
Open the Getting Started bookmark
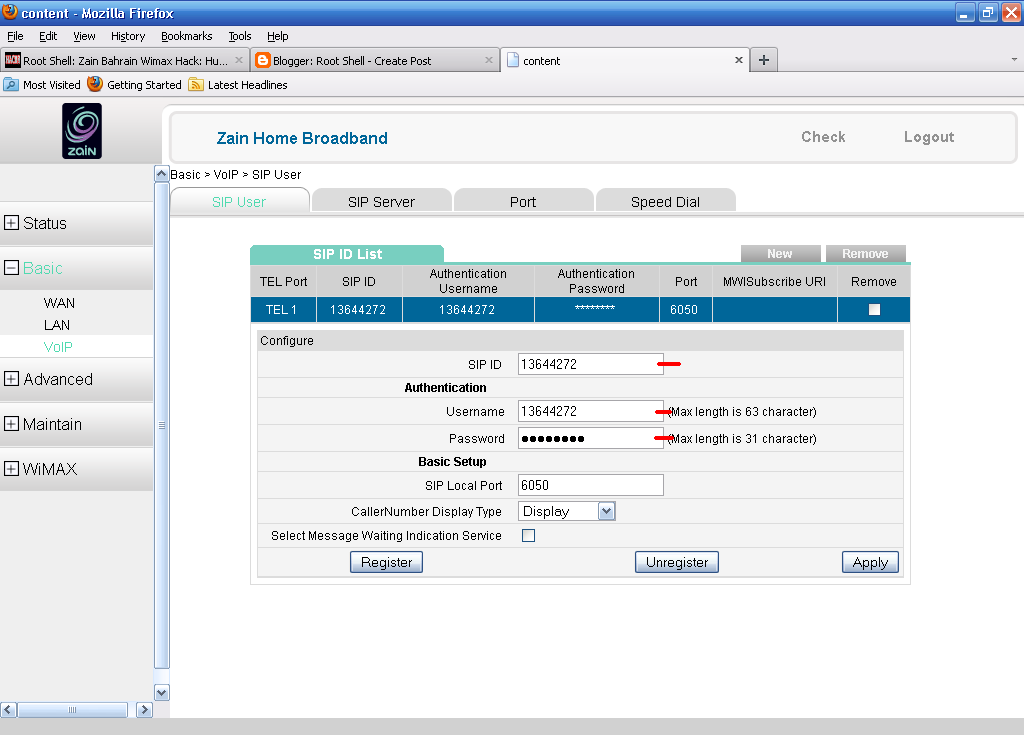tap(135, 85)
